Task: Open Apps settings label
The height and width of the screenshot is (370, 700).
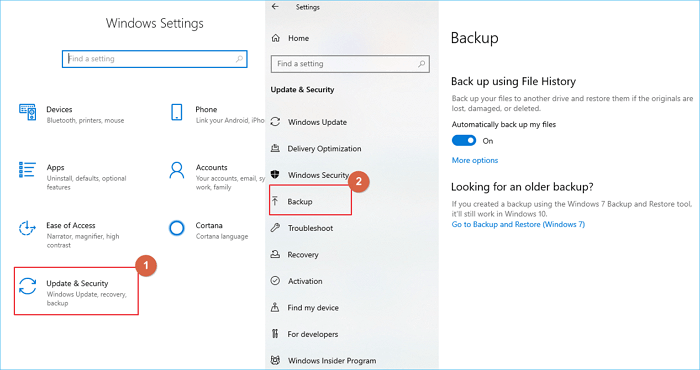Action: click(55, 167)
